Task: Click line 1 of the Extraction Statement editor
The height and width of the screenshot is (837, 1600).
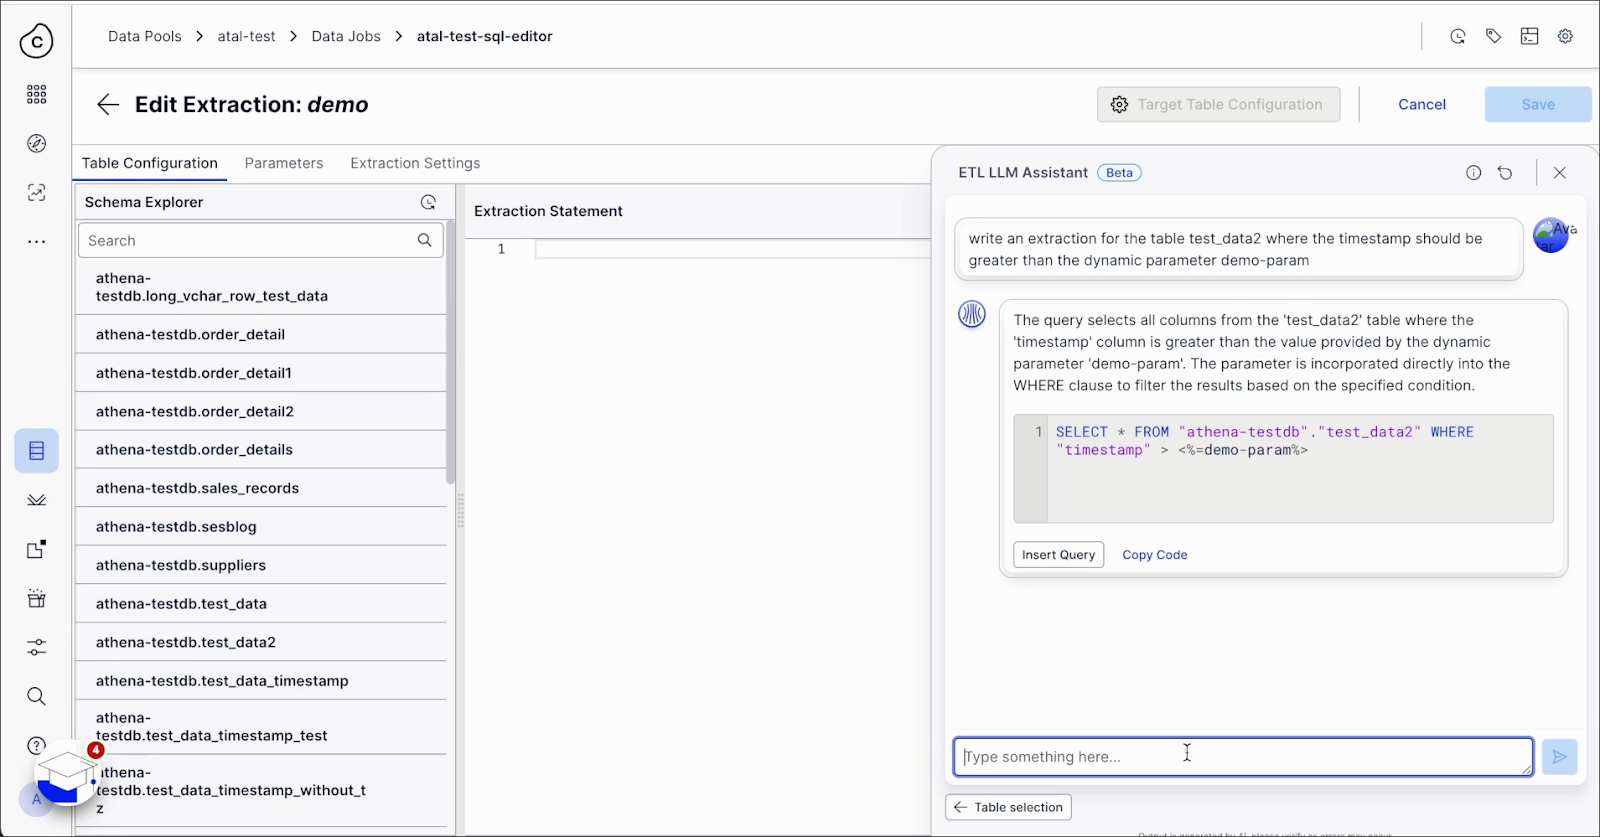Action: (732, 249)
